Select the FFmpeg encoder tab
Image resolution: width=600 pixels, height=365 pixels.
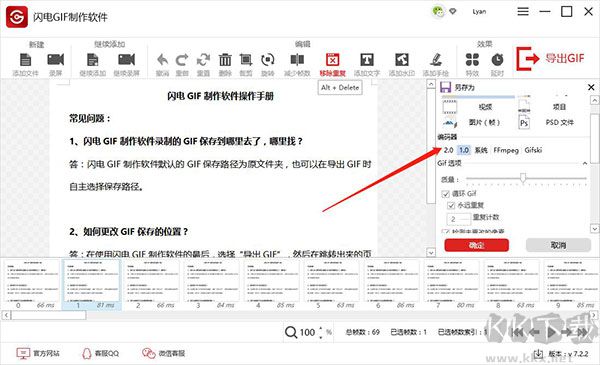click(x=506, y=150)
